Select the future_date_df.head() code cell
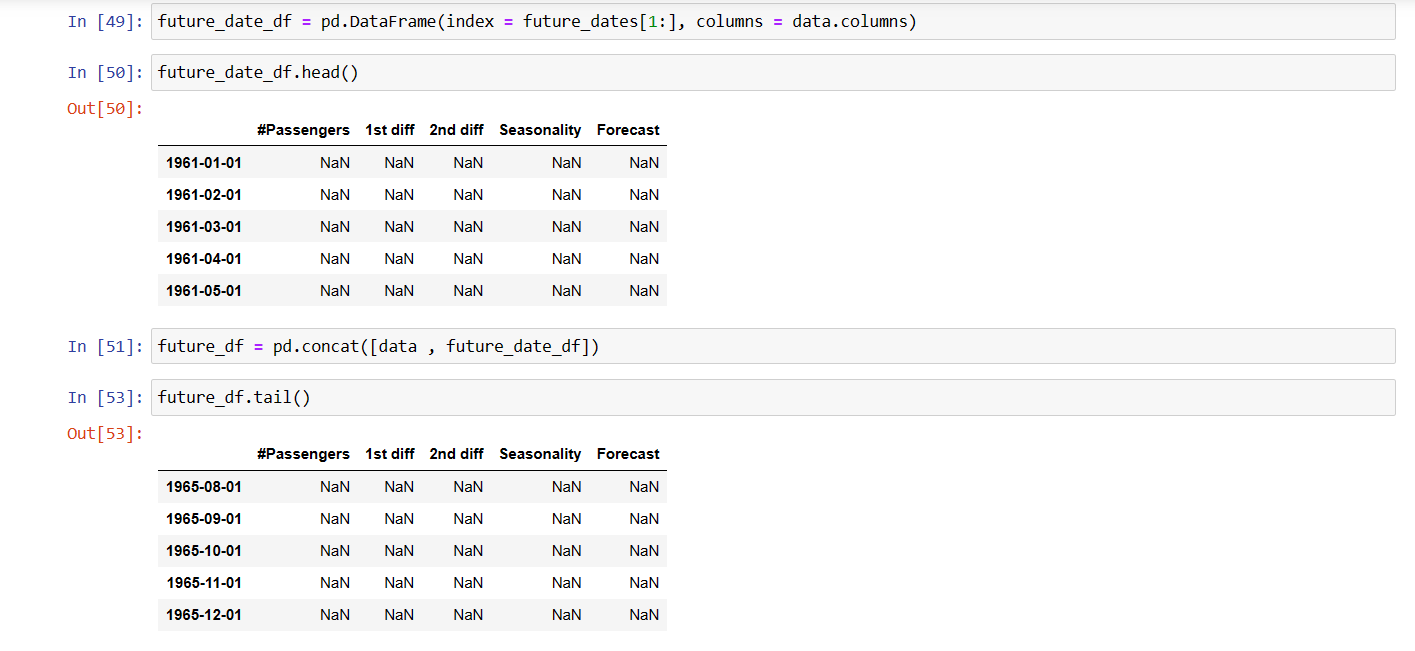Screen dimensions: 1415x651 (x=773, y=73)
